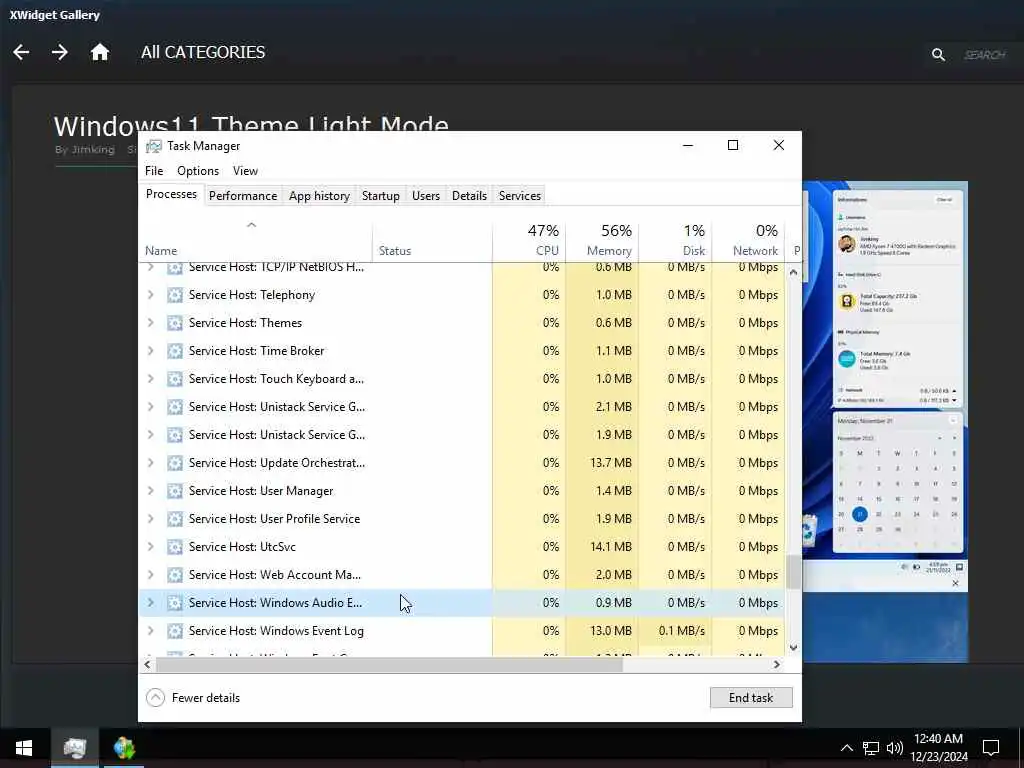This screenshot has width=1024, height=768.
Task: Click the Web Account Manager gear icon
Action: click(174, 575)
